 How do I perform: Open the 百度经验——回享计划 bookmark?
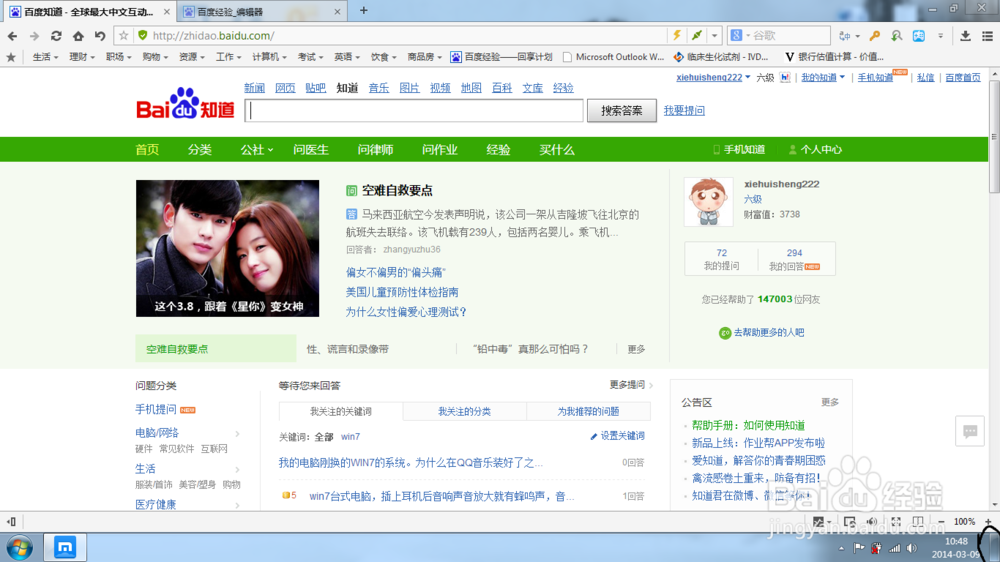(501, 57)
